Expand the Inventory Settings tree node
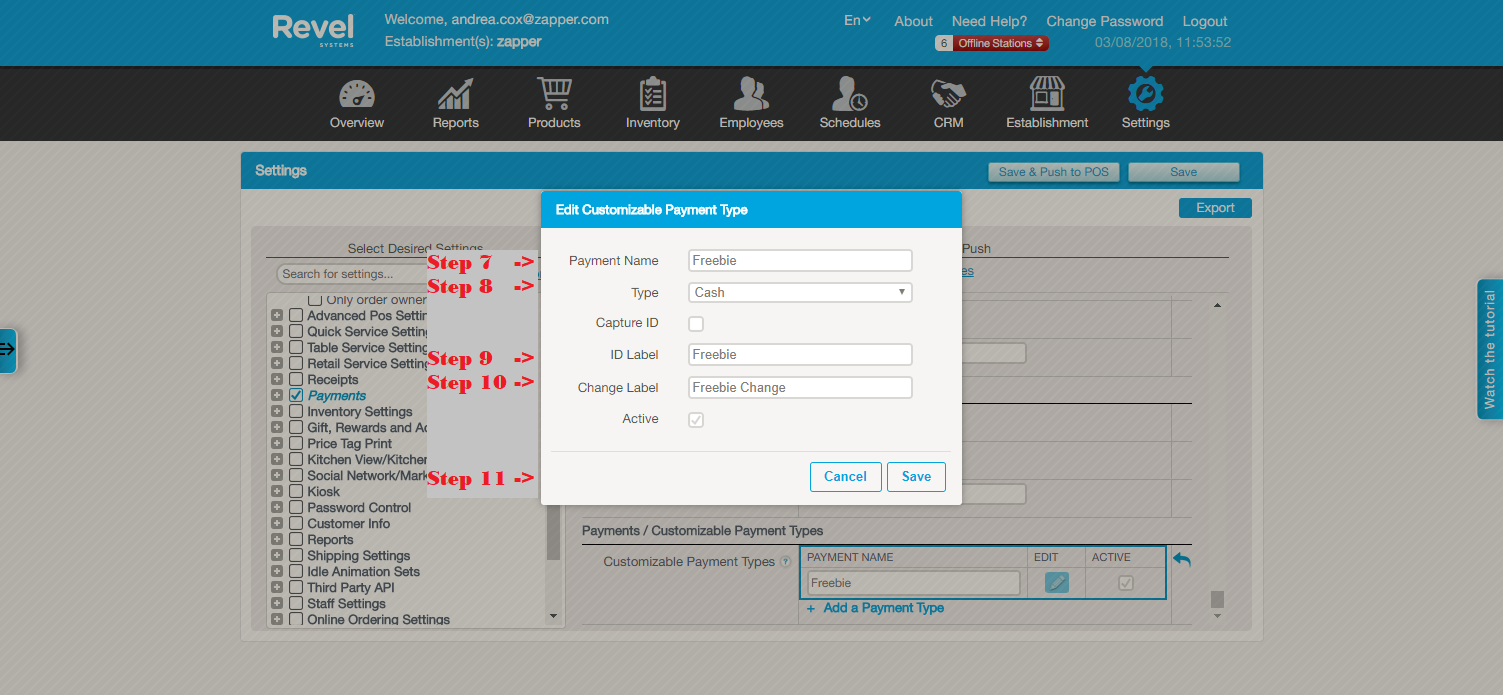The height and width of the screenshot is (695, 1503). click(277, 412)
